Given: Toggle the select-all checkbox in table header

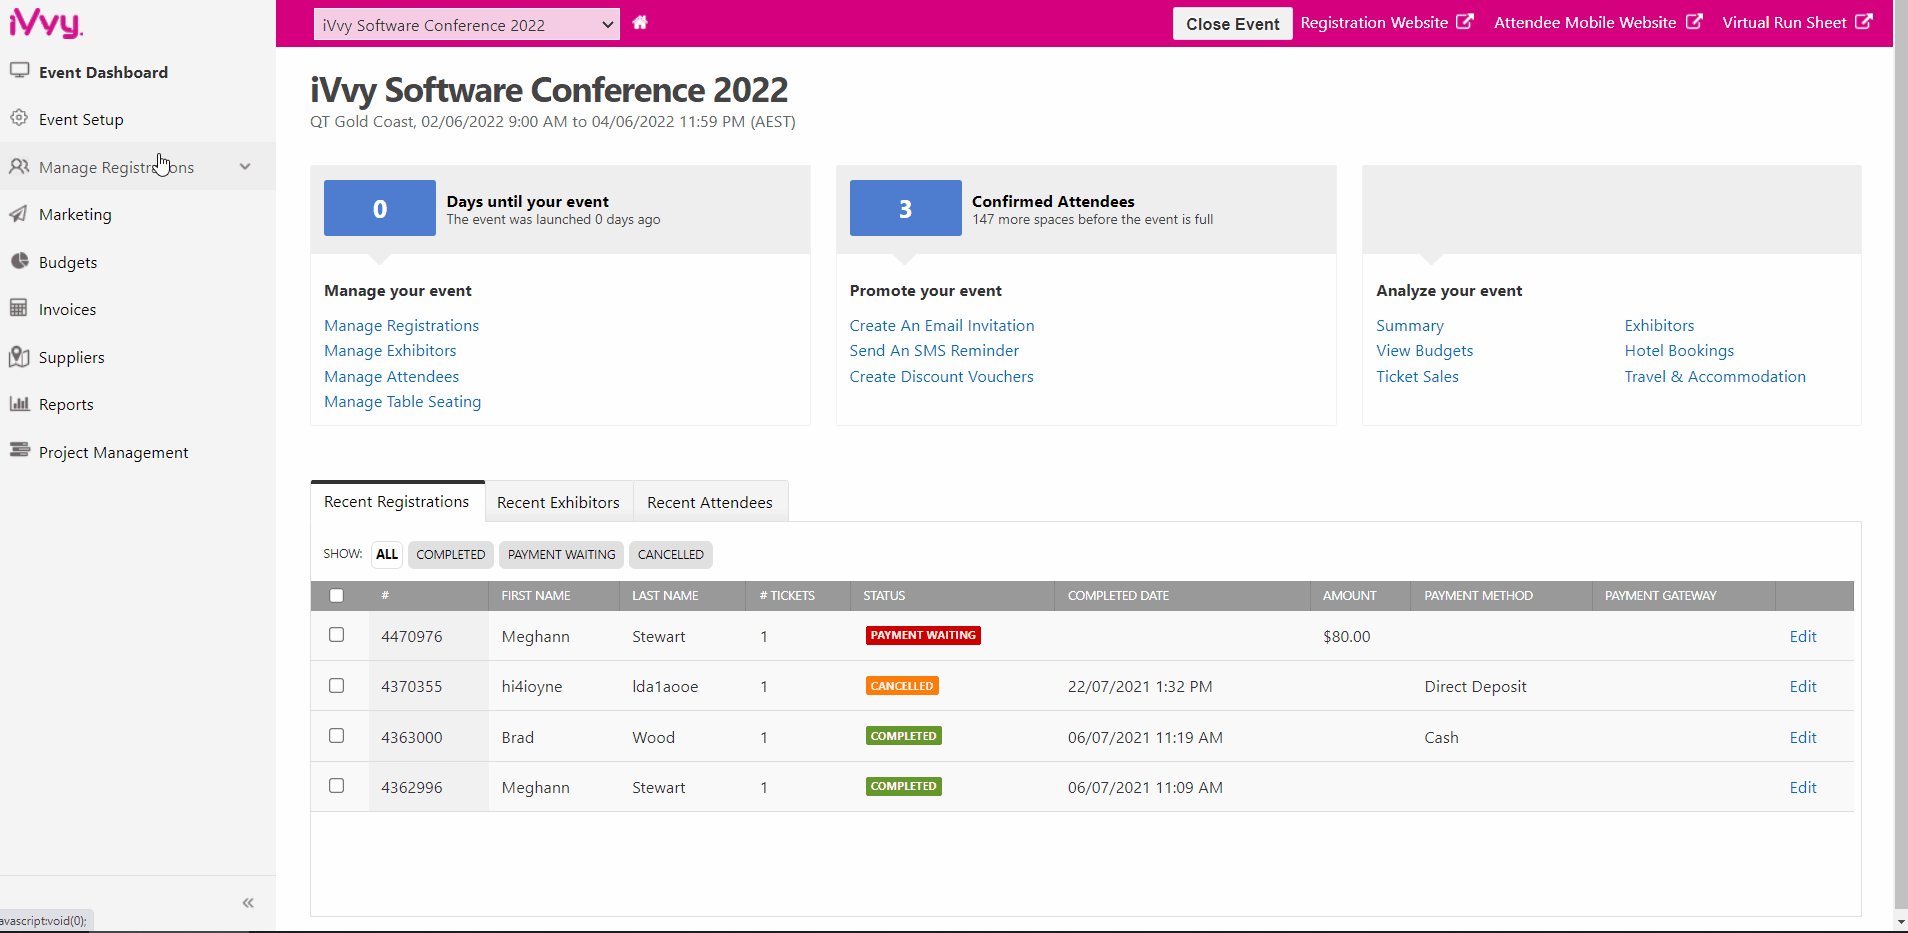Looking at the screenshot, I should coord(336,596).
